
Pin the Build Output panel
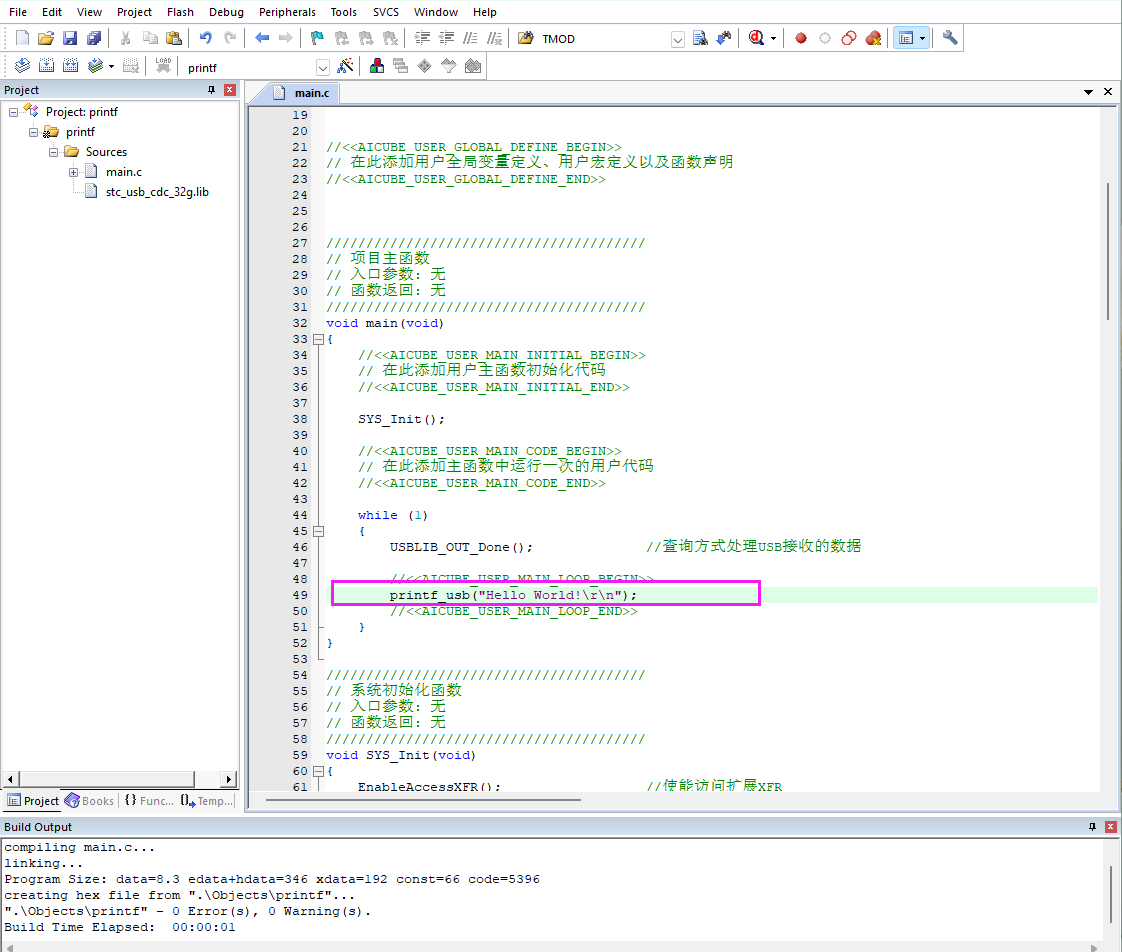point(1092,827)
